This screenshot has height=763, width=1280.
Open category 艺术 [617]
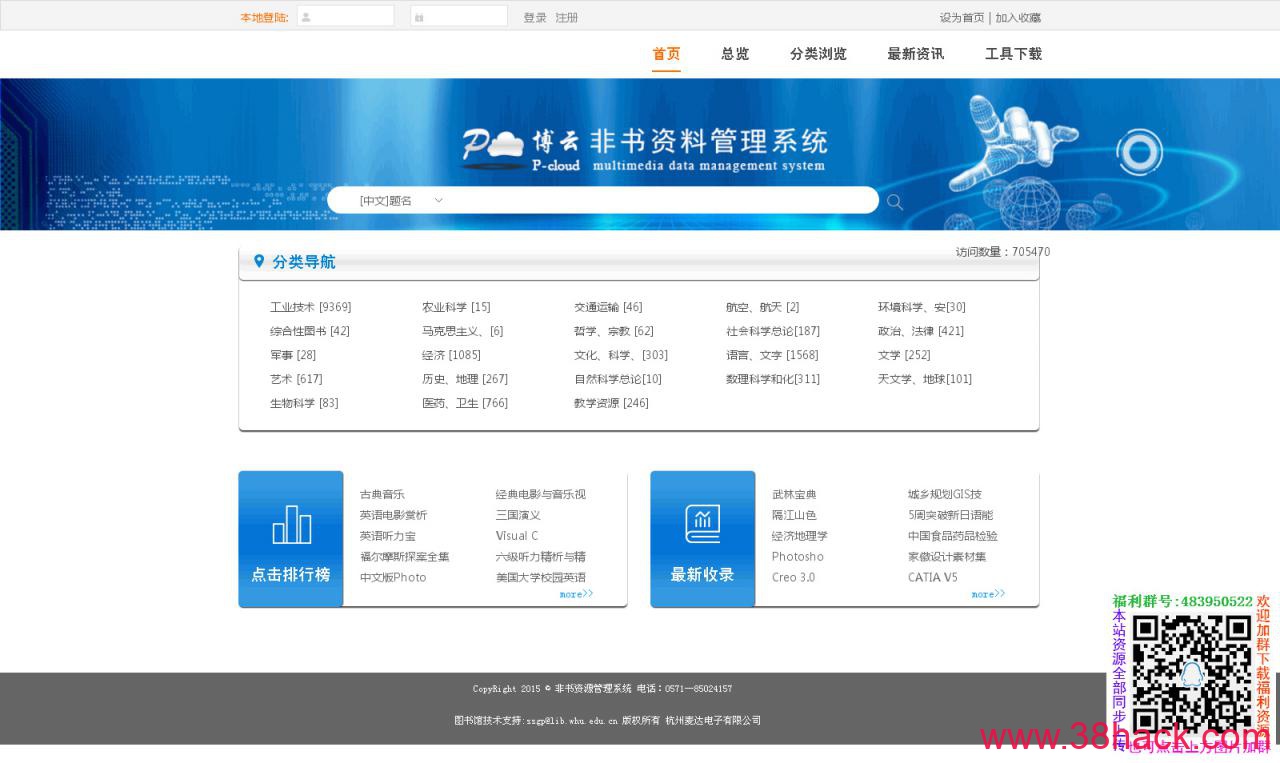click(295, 379)
